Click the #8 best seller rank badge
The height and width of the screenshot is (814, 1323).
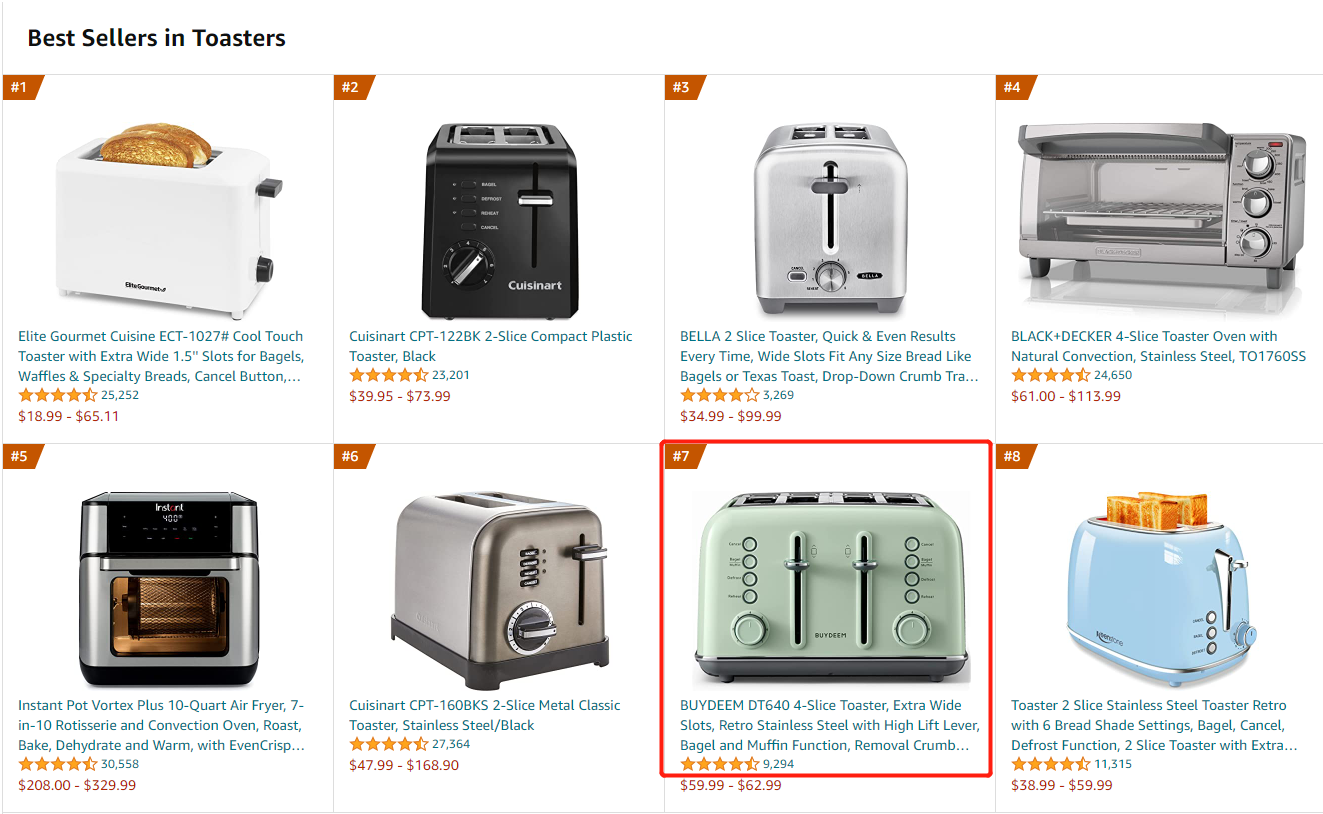click(x=1013, y=456)
